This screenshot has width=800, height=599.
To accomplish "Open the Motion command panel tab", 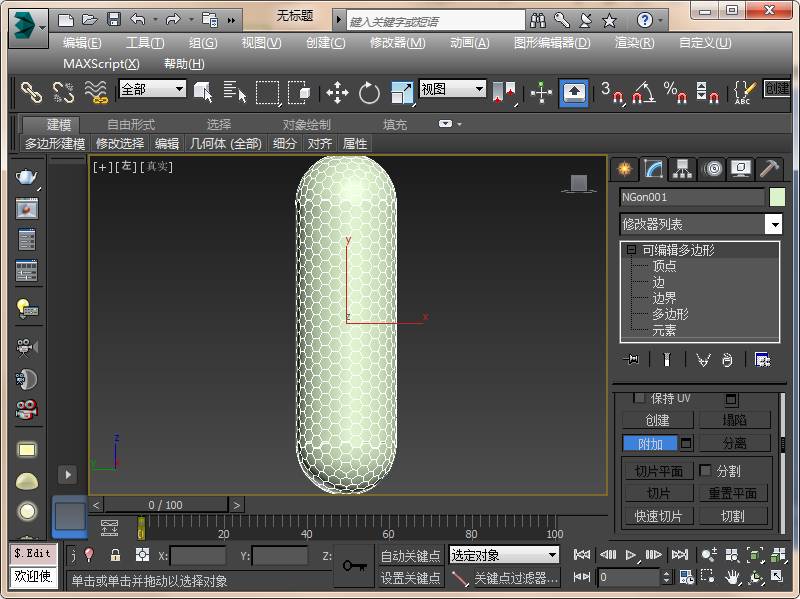I will [713, 168].
